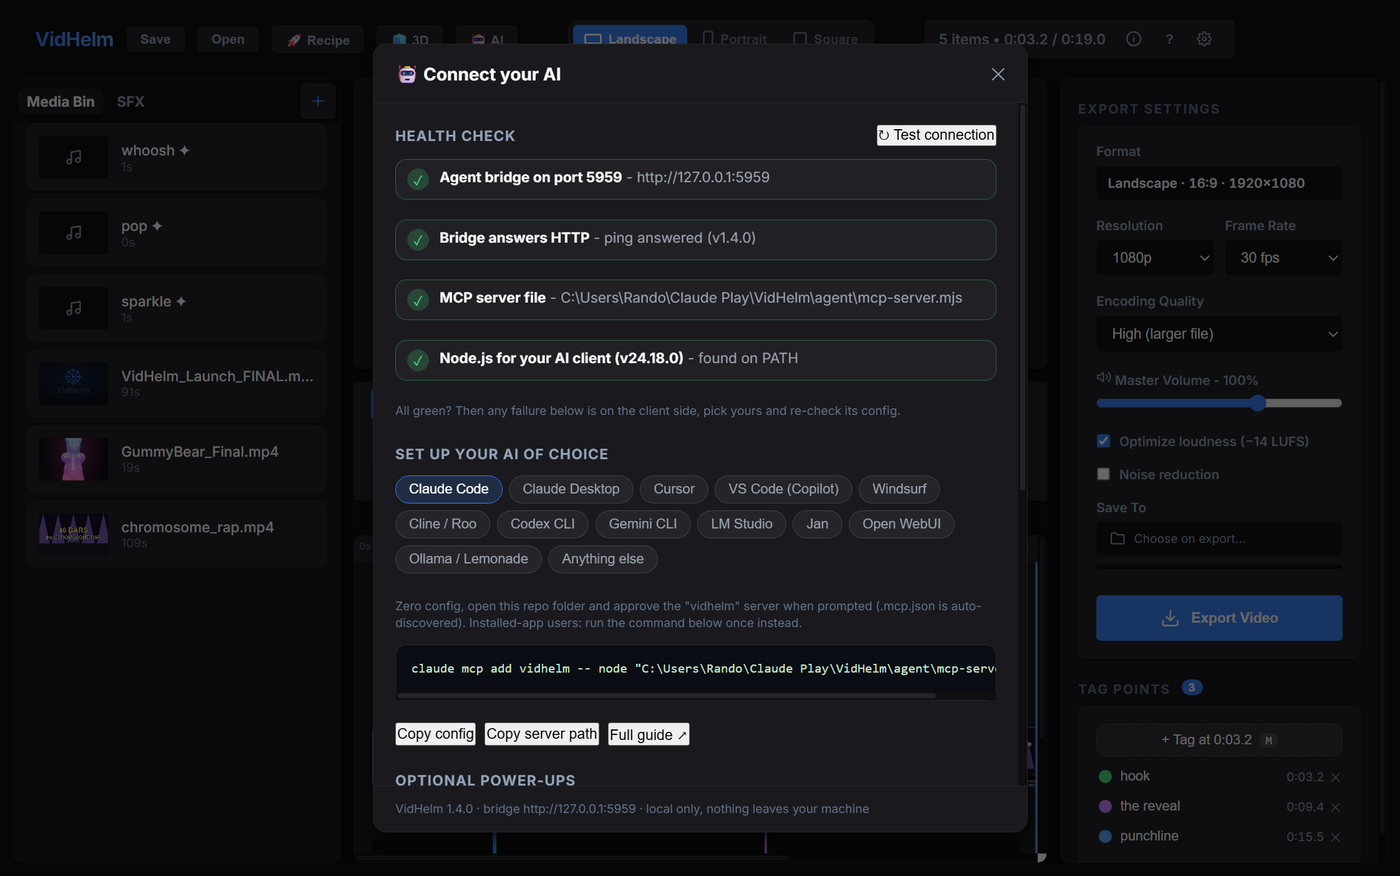The width and height of the screenshot is (1400, 876).
Task: Choose the Cursor client option
Action: point(674,489)
